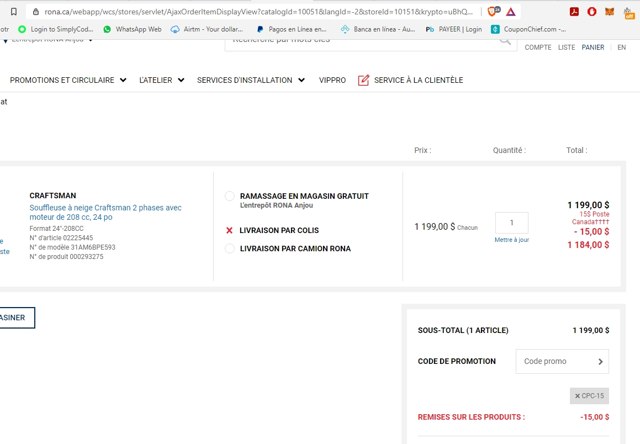
Task: Expand Promotions et circulaire menu
Action: pos(68,80)
